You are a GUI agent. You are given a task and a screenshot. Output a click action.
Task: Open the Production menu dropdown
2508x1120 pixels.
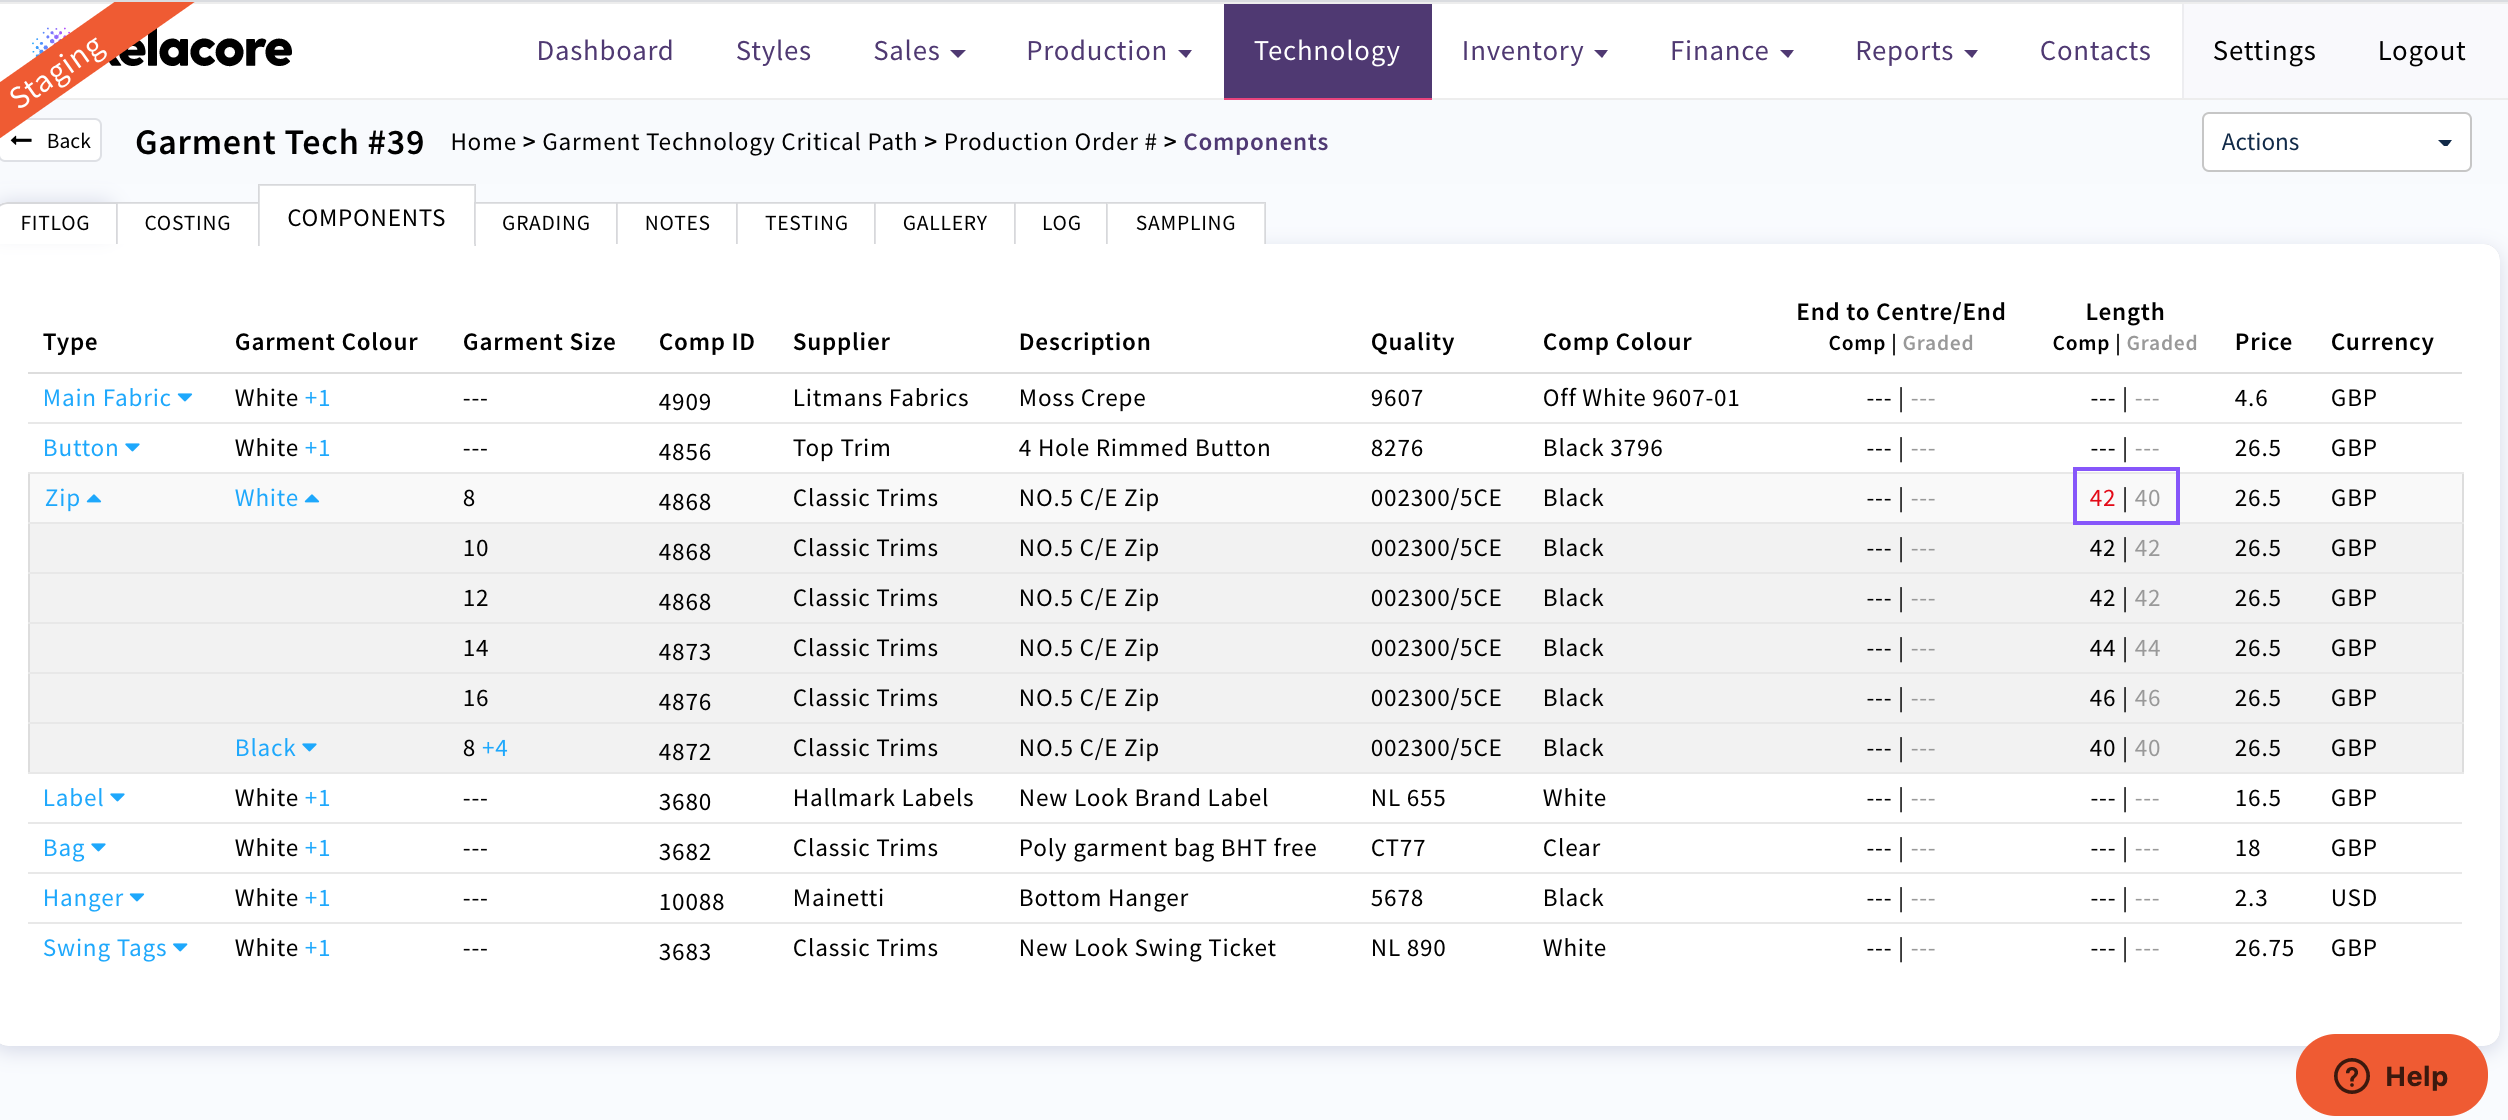click(1108, 51)
